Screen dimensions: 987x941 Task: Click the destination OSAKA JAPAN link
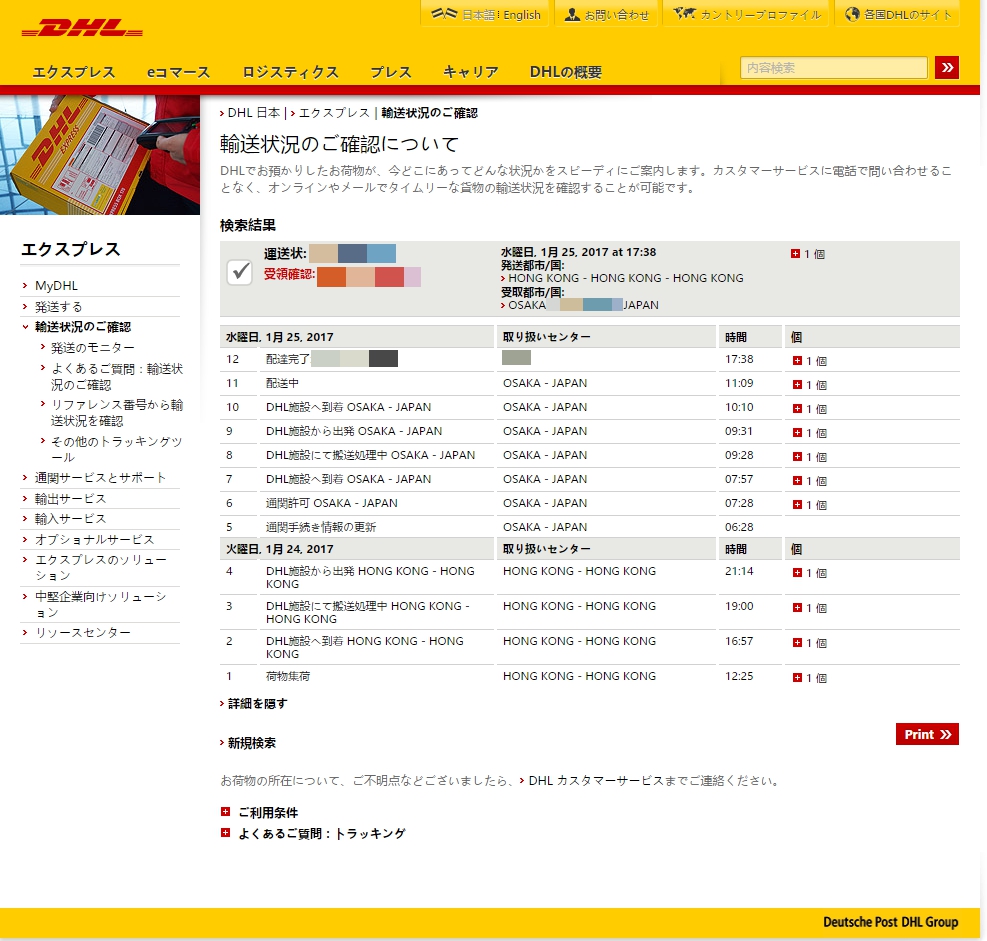point(583,305)
